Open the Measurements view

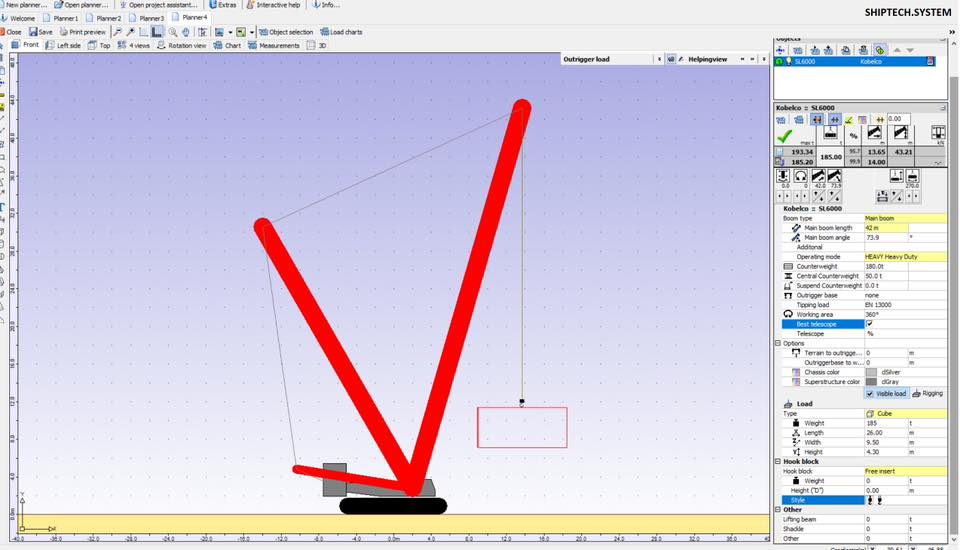(274, 45)
